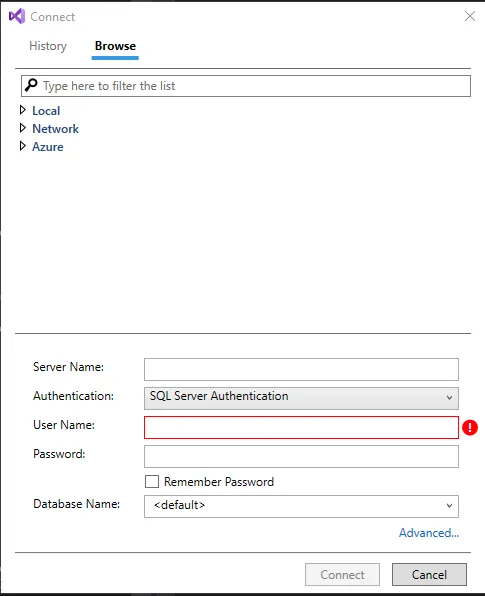Expand the Azure node arrow
This screenshot has width=485, height=596.
point(23,146)
